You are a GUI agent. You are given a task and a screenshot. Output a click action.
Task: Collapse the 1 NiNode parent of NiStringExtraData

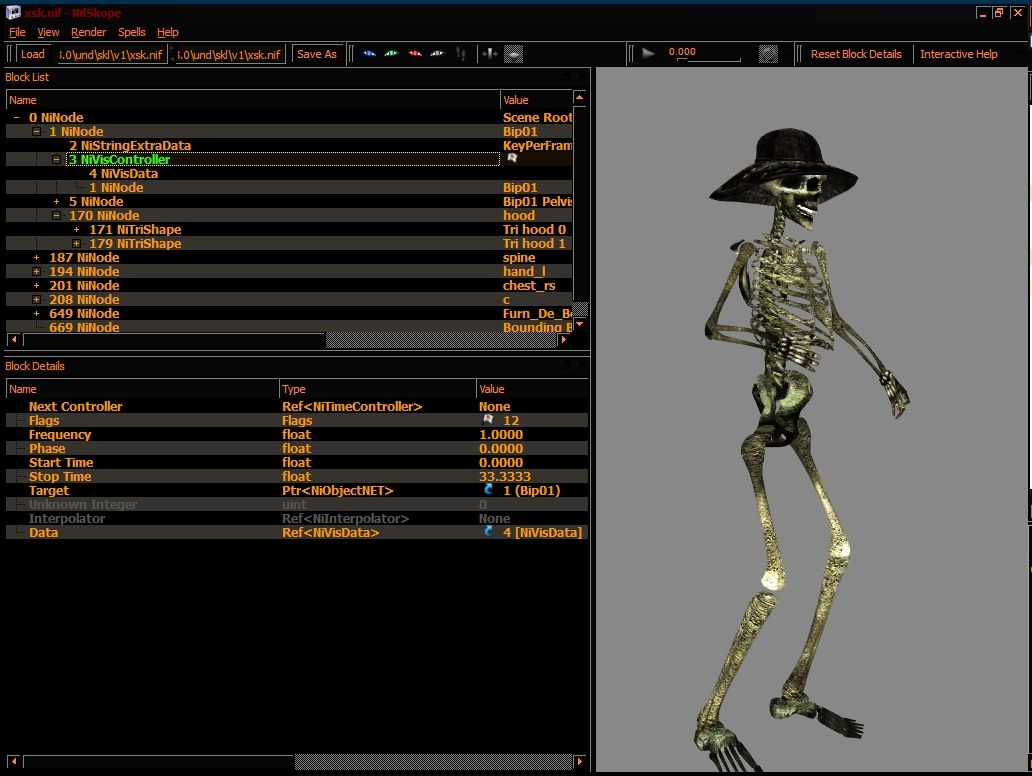click(x=37, y=132)
